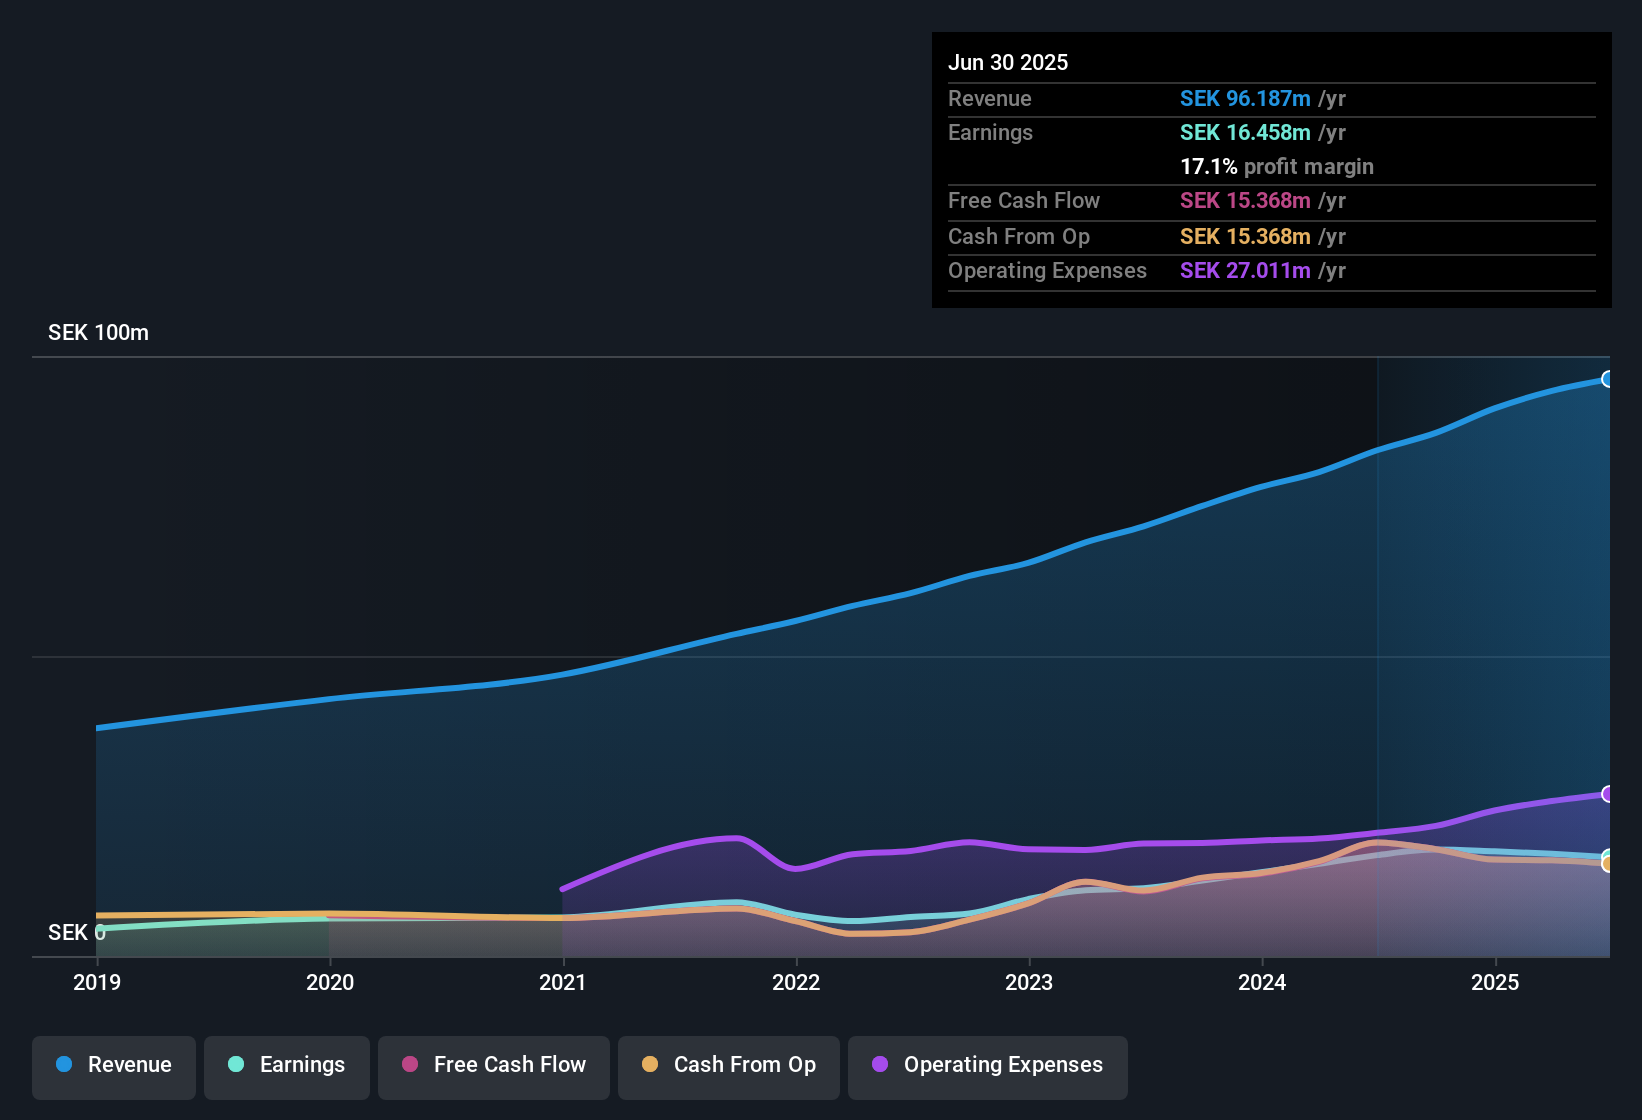
Task: Select the 2022 year label on axis
Action: [796, 983]
